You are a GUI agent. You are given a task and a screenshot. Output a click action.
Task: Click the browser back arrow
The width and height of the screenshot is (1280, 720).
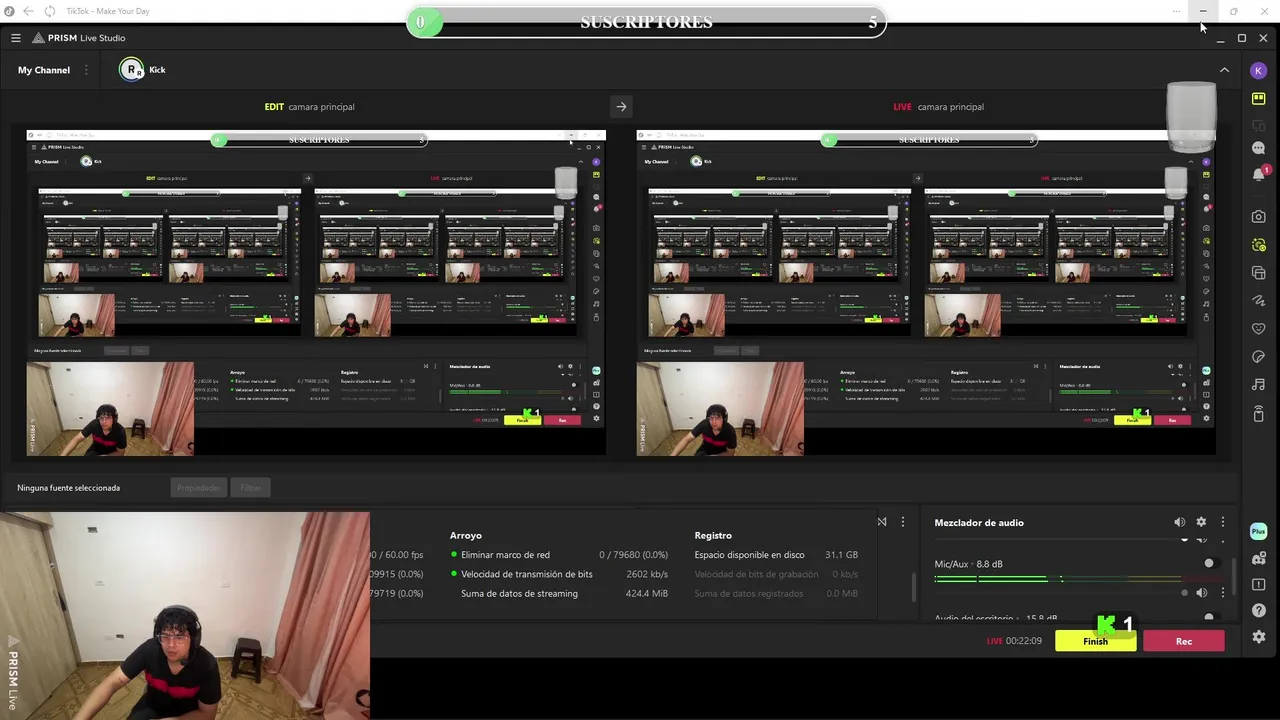[x=28, y=11]
